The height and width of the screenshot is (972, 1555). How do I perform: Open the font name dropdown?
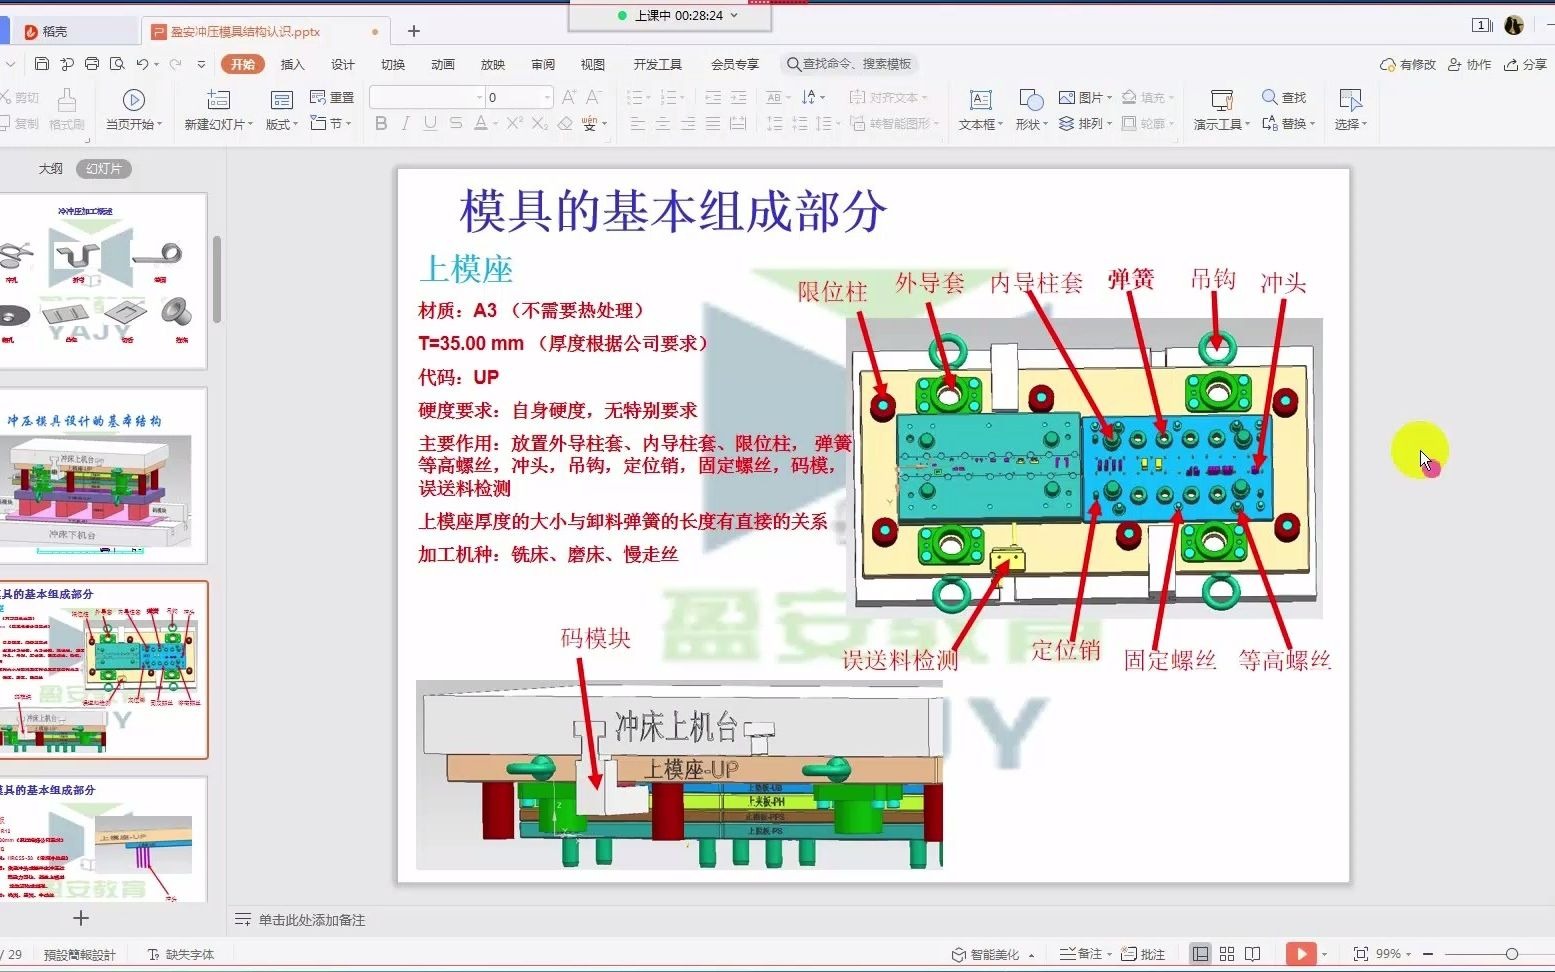coord(477,97)
